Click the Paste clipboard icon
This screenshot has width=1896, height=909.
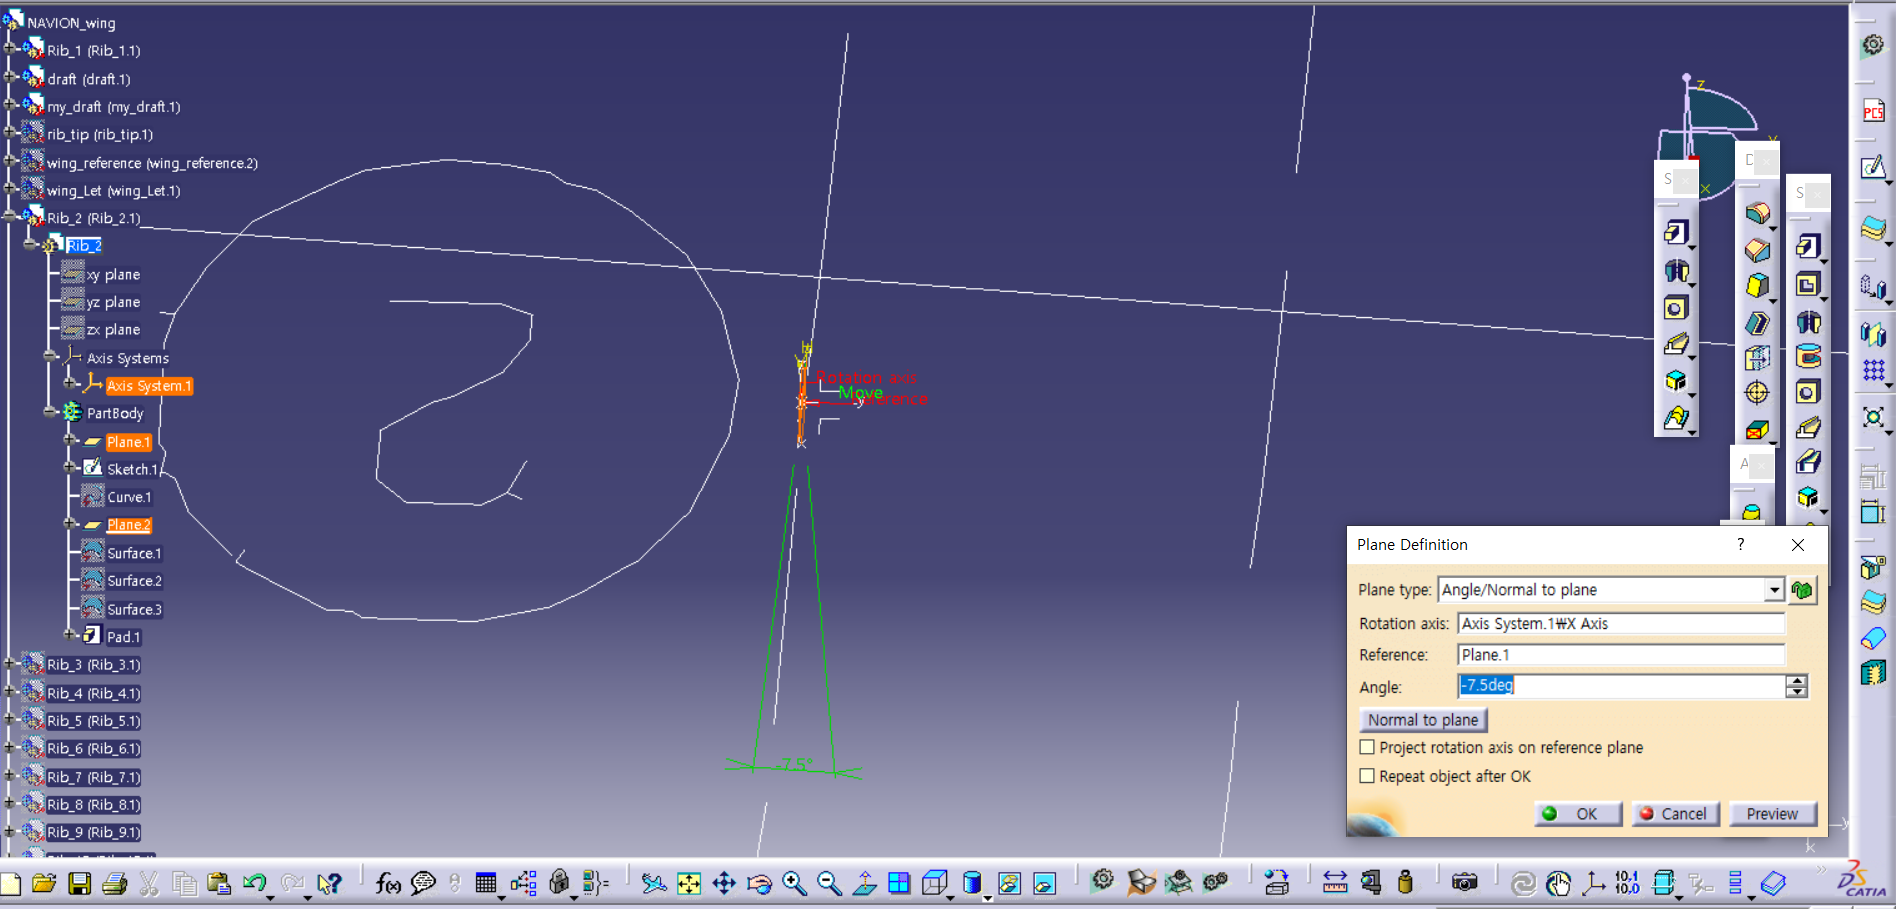click(x=219, y=883)
